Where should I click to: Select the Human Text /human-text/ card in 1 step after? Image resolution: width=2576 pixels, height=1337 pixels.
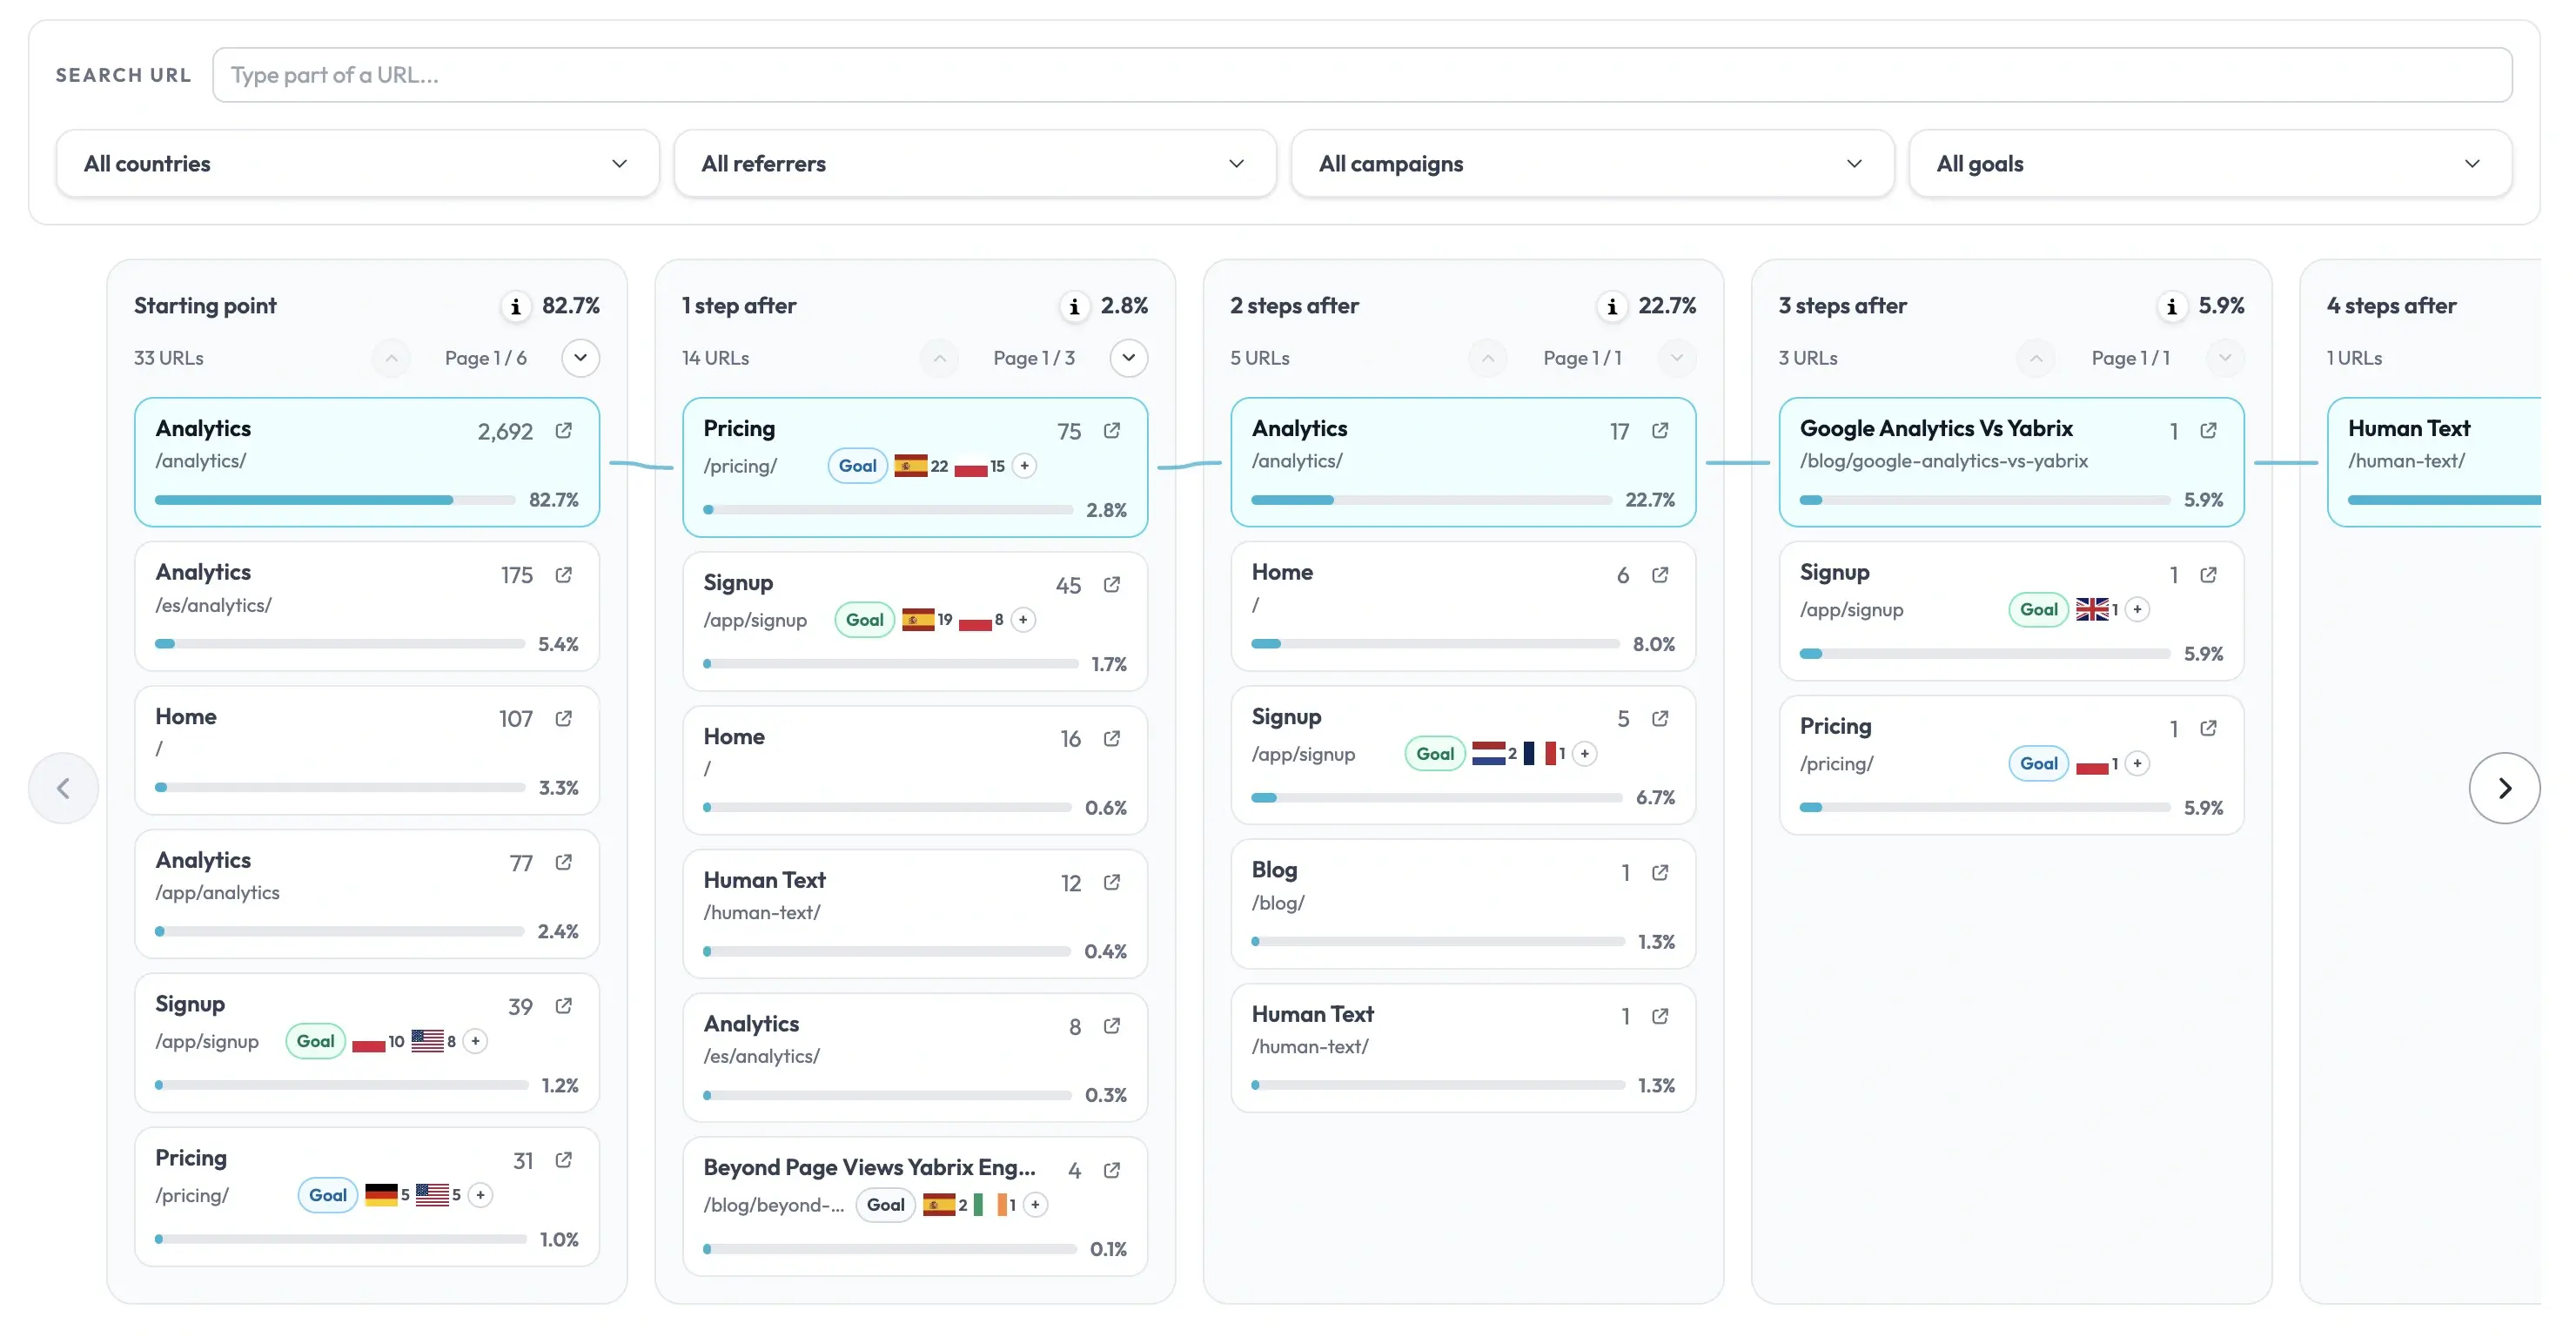(915, 914)
